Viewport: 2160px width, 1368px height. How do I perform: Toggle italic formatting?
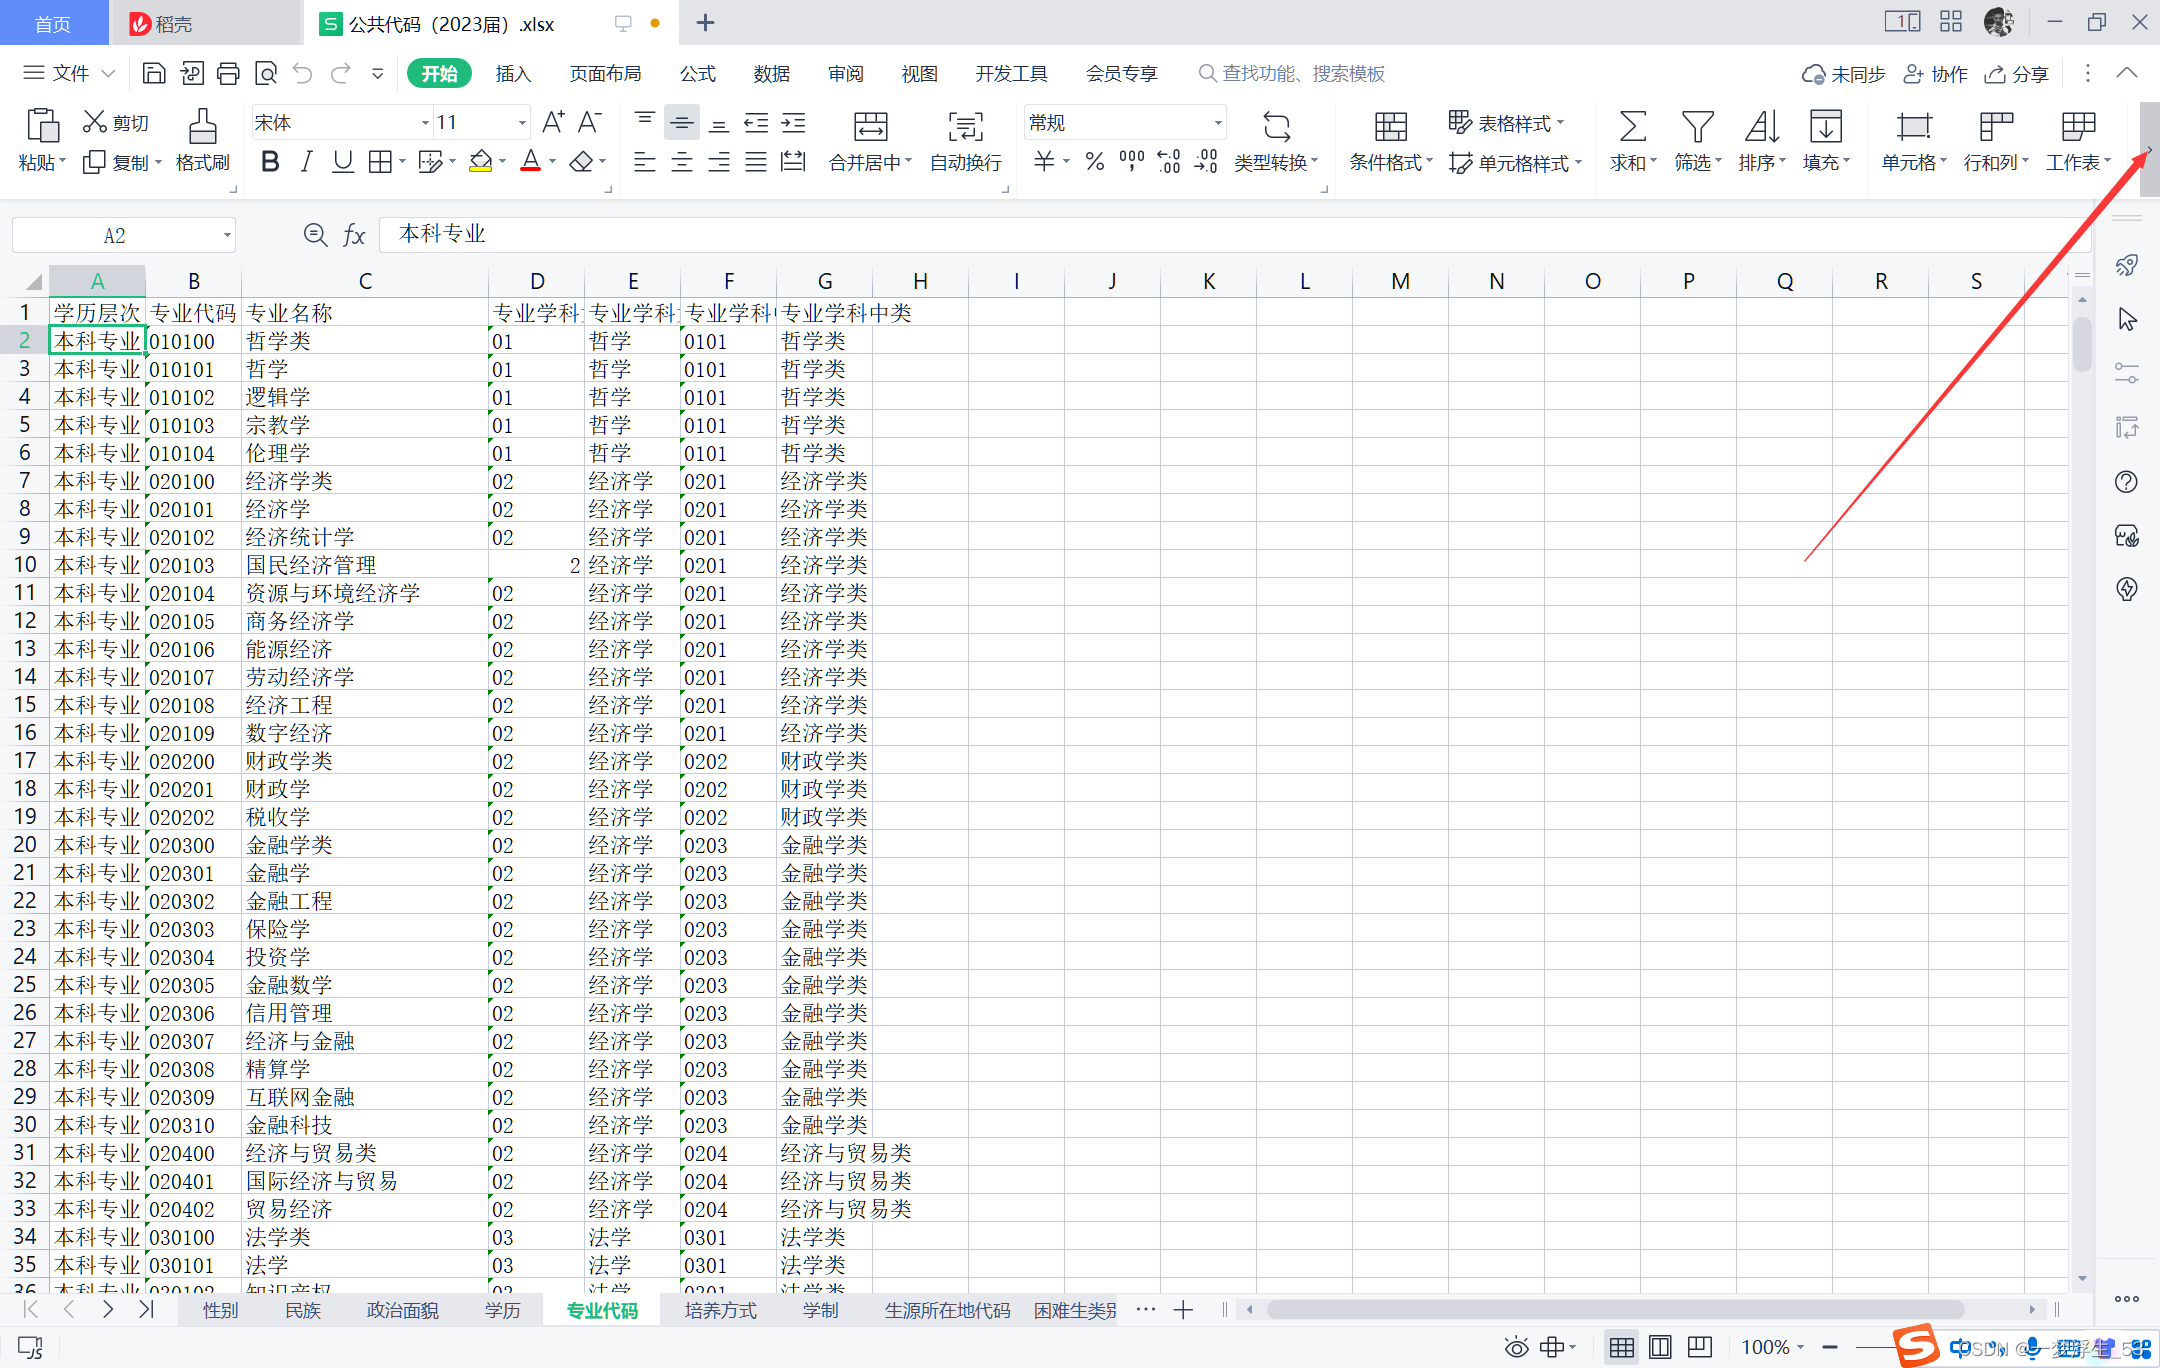click(x=306, y=161)
